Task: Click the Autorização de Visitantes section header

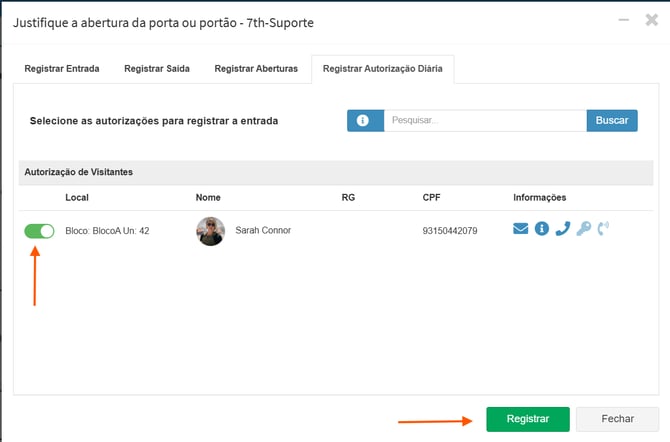Action: [x=78, y=172]
